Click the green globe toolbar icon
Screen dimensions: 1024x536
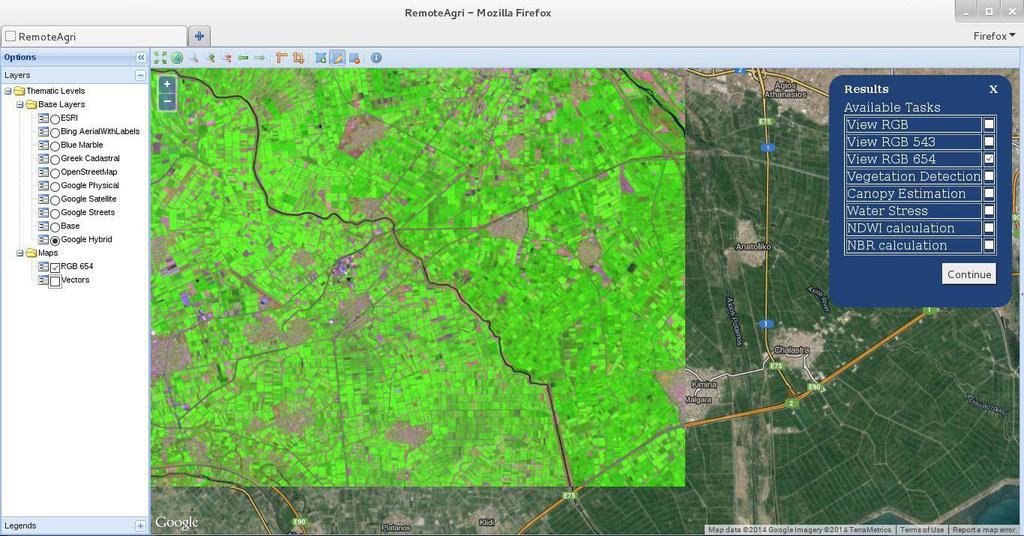176,58
